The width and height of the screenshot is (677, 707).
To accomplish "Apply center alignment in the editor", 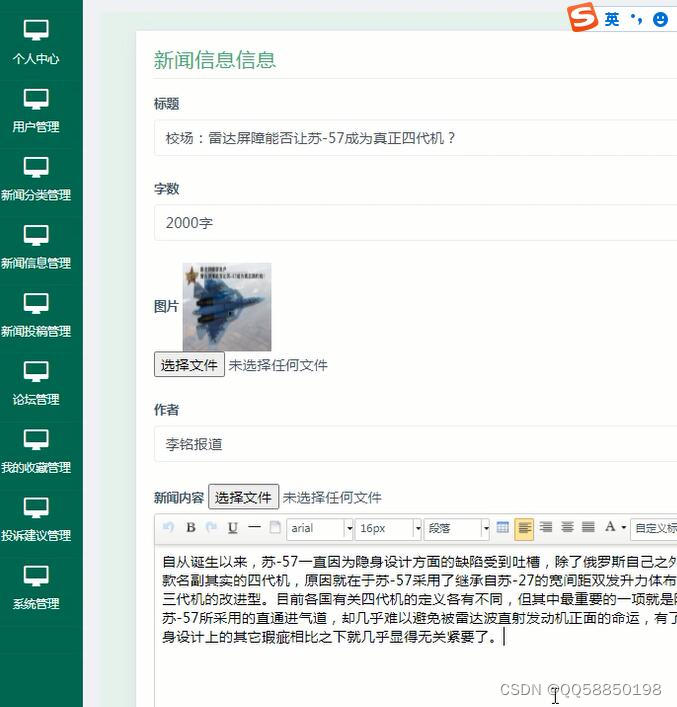I will (567, 527).
